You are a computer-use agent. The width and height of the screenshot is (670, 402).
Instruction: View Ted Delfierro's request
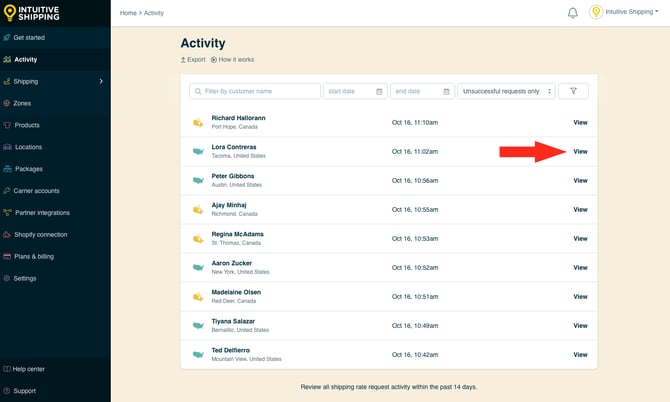(580, 355)
